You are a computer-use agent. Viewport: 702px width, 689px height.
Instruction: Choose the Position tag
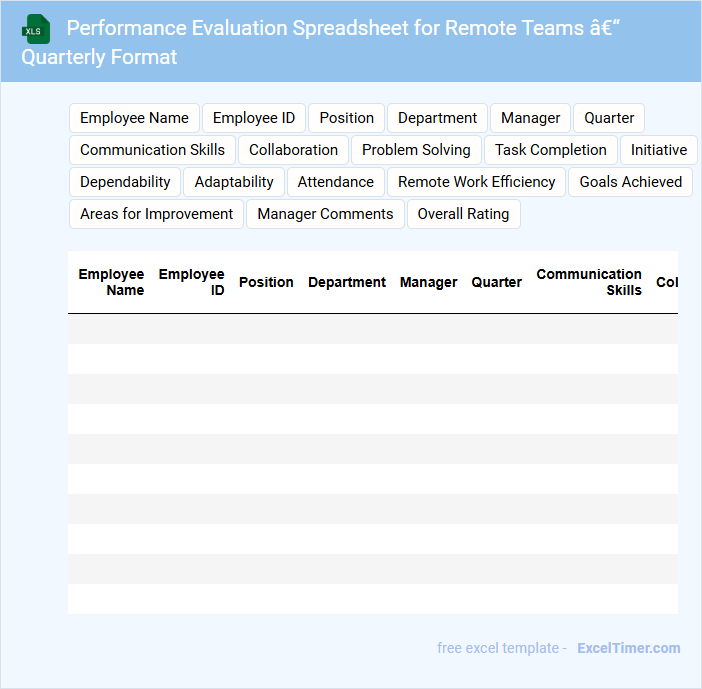(x=346, y=118)
